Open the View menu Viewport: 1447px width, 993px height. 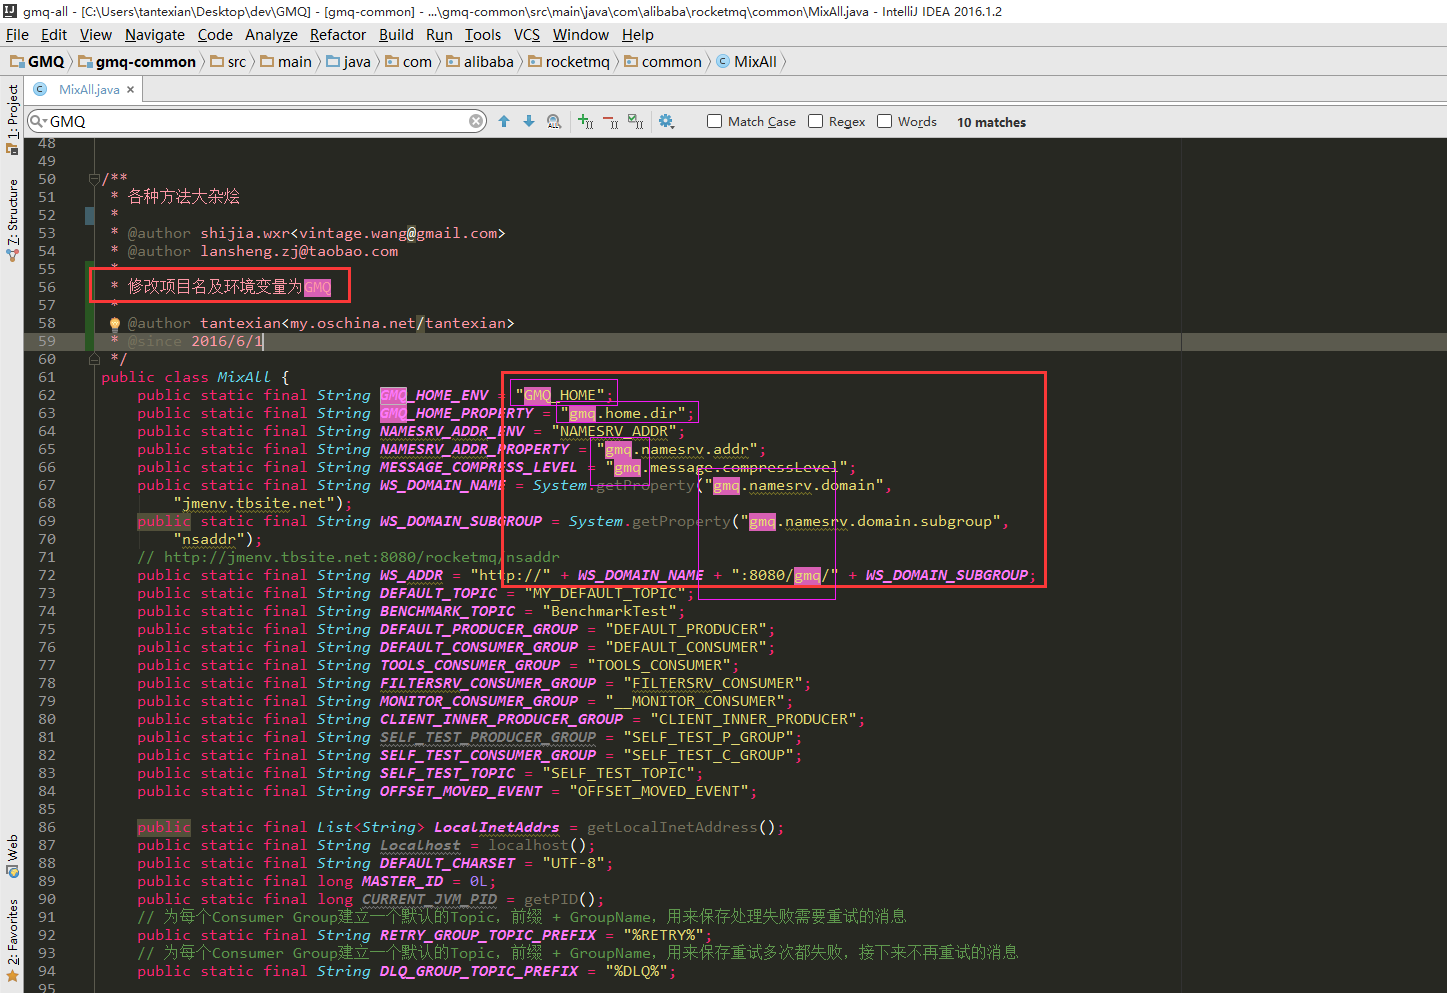[x=96, y=34]
